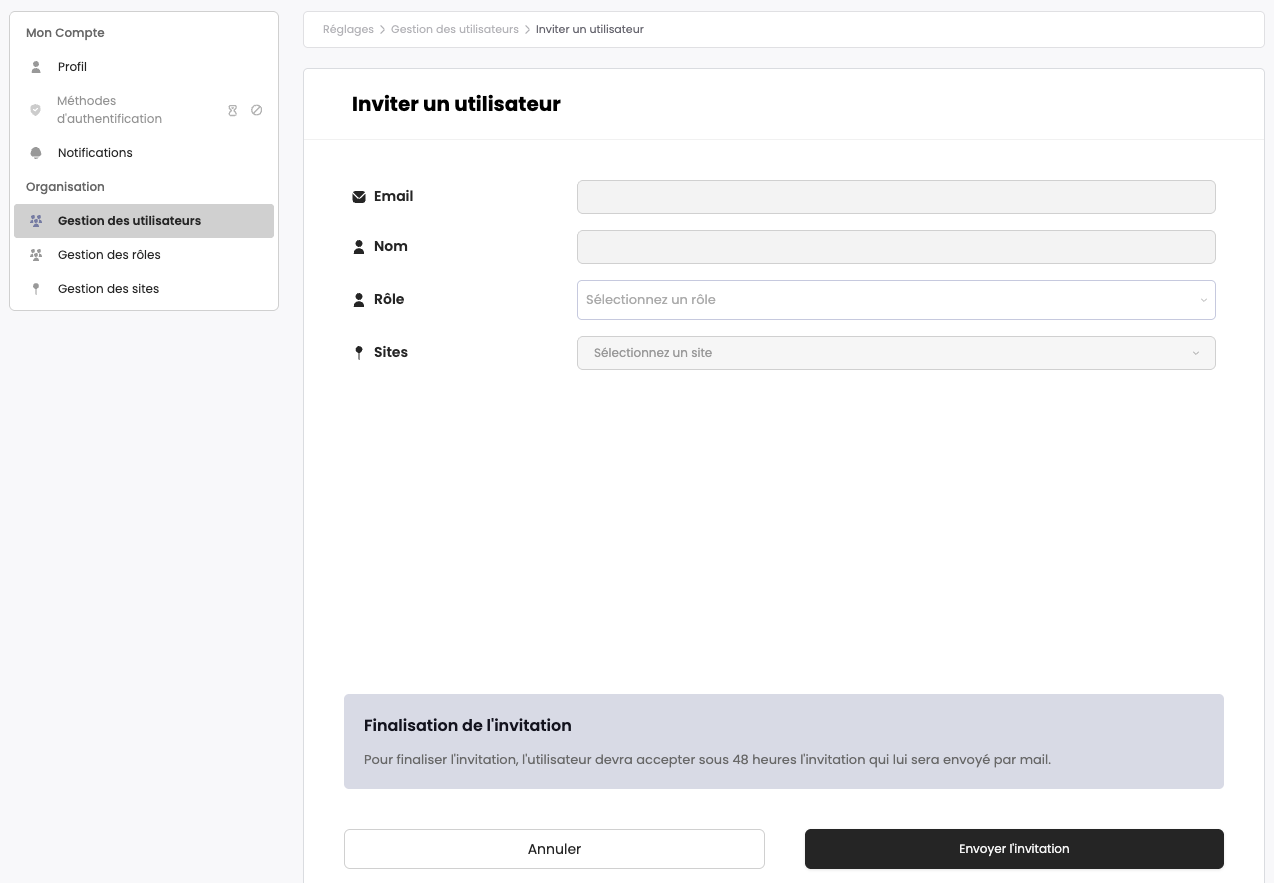This screenshot has height=883, width=1274.
Task: Open the Sélectionnez un site dropdown
Action: pyautogui.click(x=896, y=353)
